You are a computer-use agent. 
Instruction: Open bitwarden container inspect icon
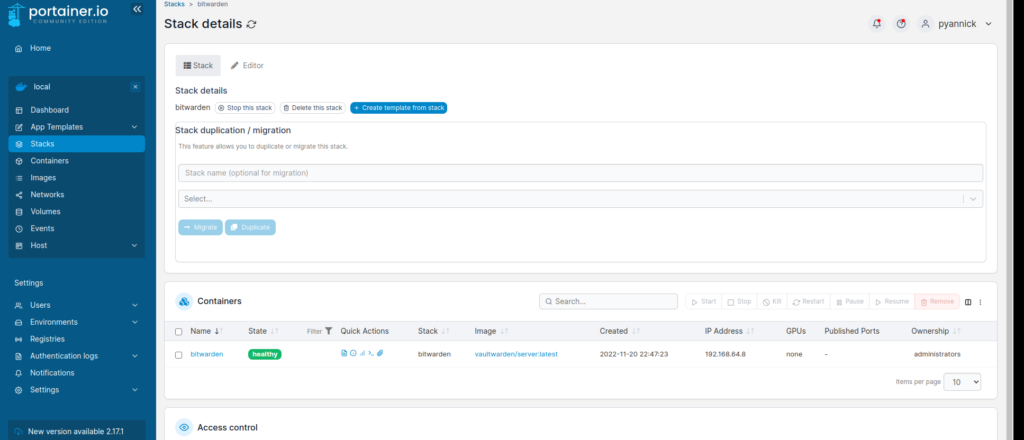pos(353,353)
